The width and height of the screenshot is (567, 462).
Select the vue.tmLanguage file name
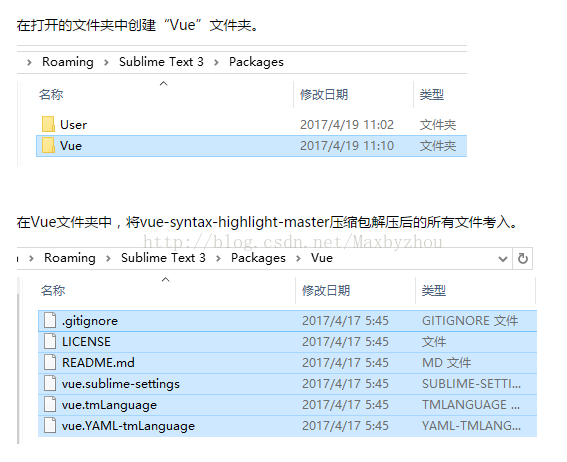tap(109, 405)
